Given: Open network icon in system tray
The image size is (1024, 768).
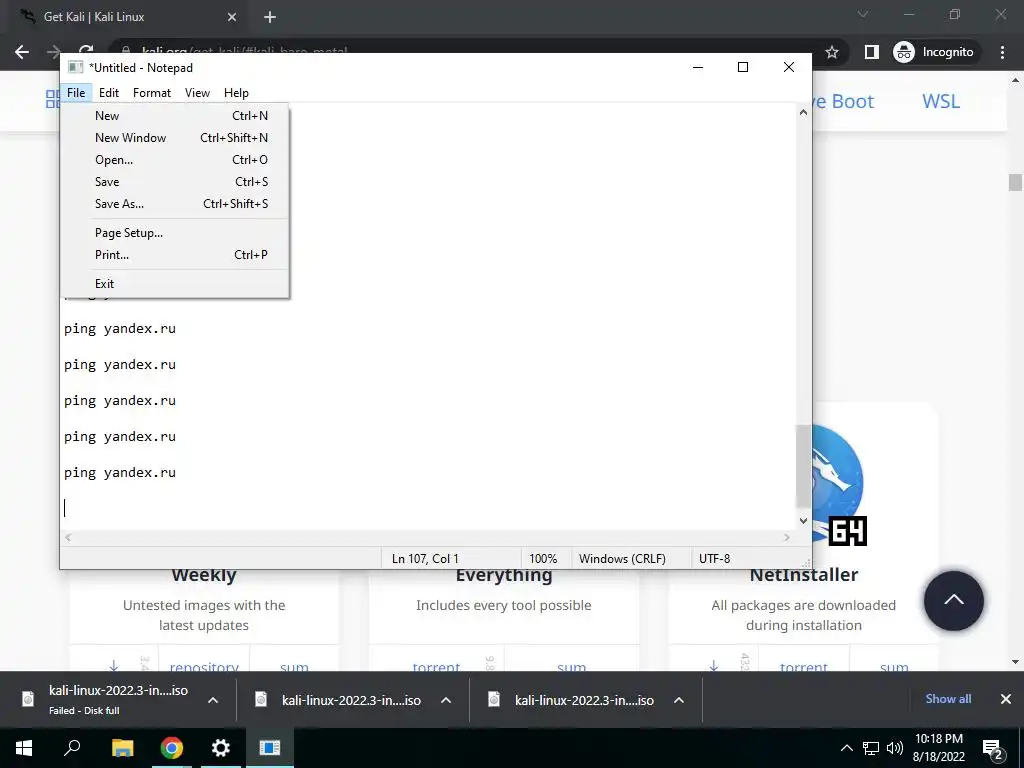Looking at the screenshot, I should pyautogui.click(x=871, y=748).
